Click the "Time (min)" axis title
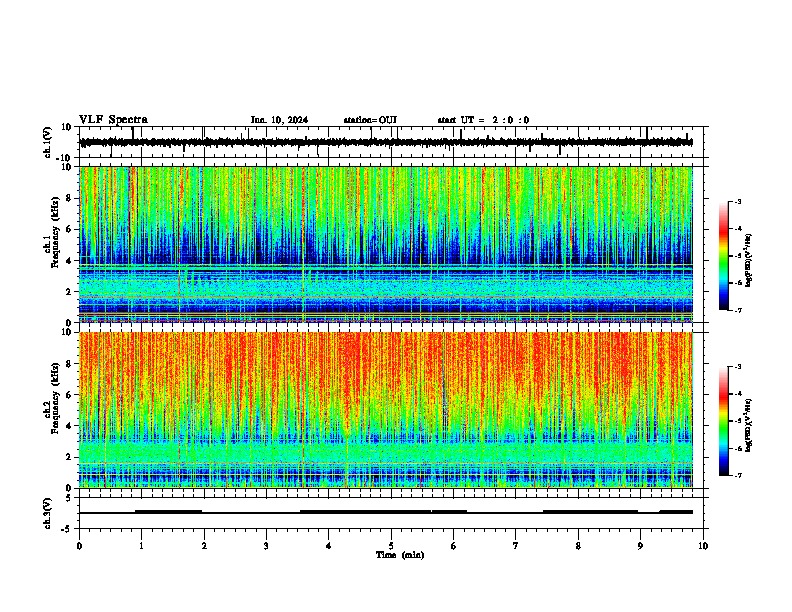Screen dimensions: 792x612 400,555
